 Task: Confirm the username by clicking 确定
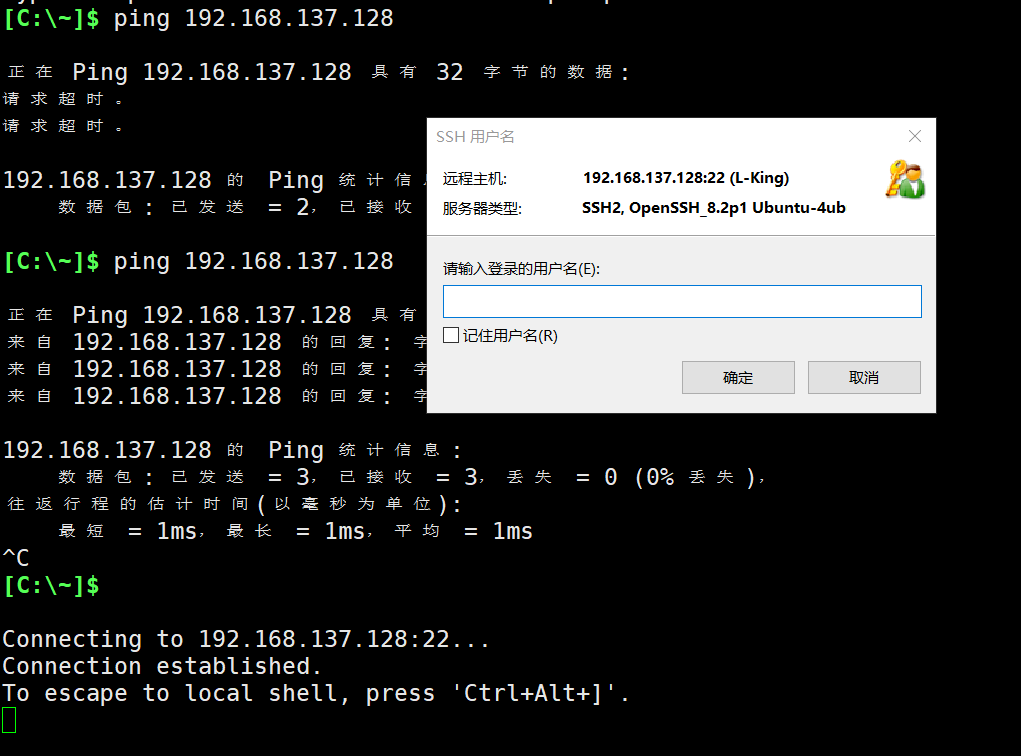pyautogui.click(x=738, y=377)
